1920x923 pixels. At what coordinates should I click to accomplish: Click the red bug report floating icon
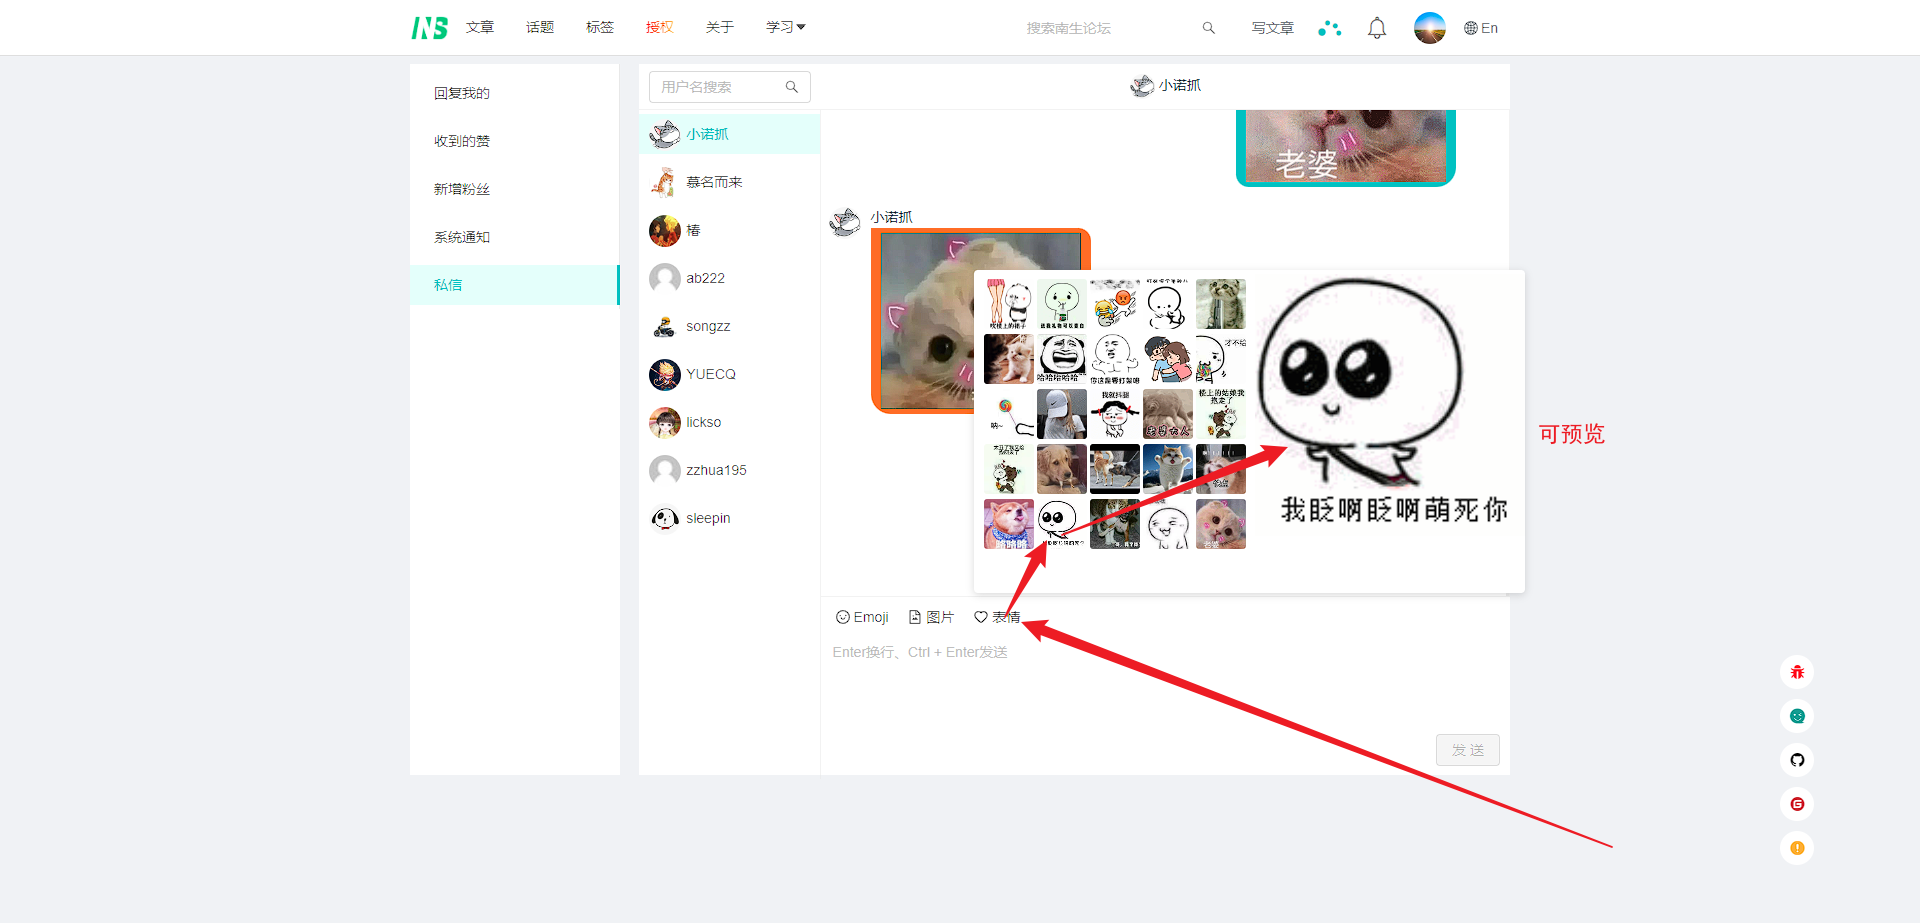click(1797, 672)
